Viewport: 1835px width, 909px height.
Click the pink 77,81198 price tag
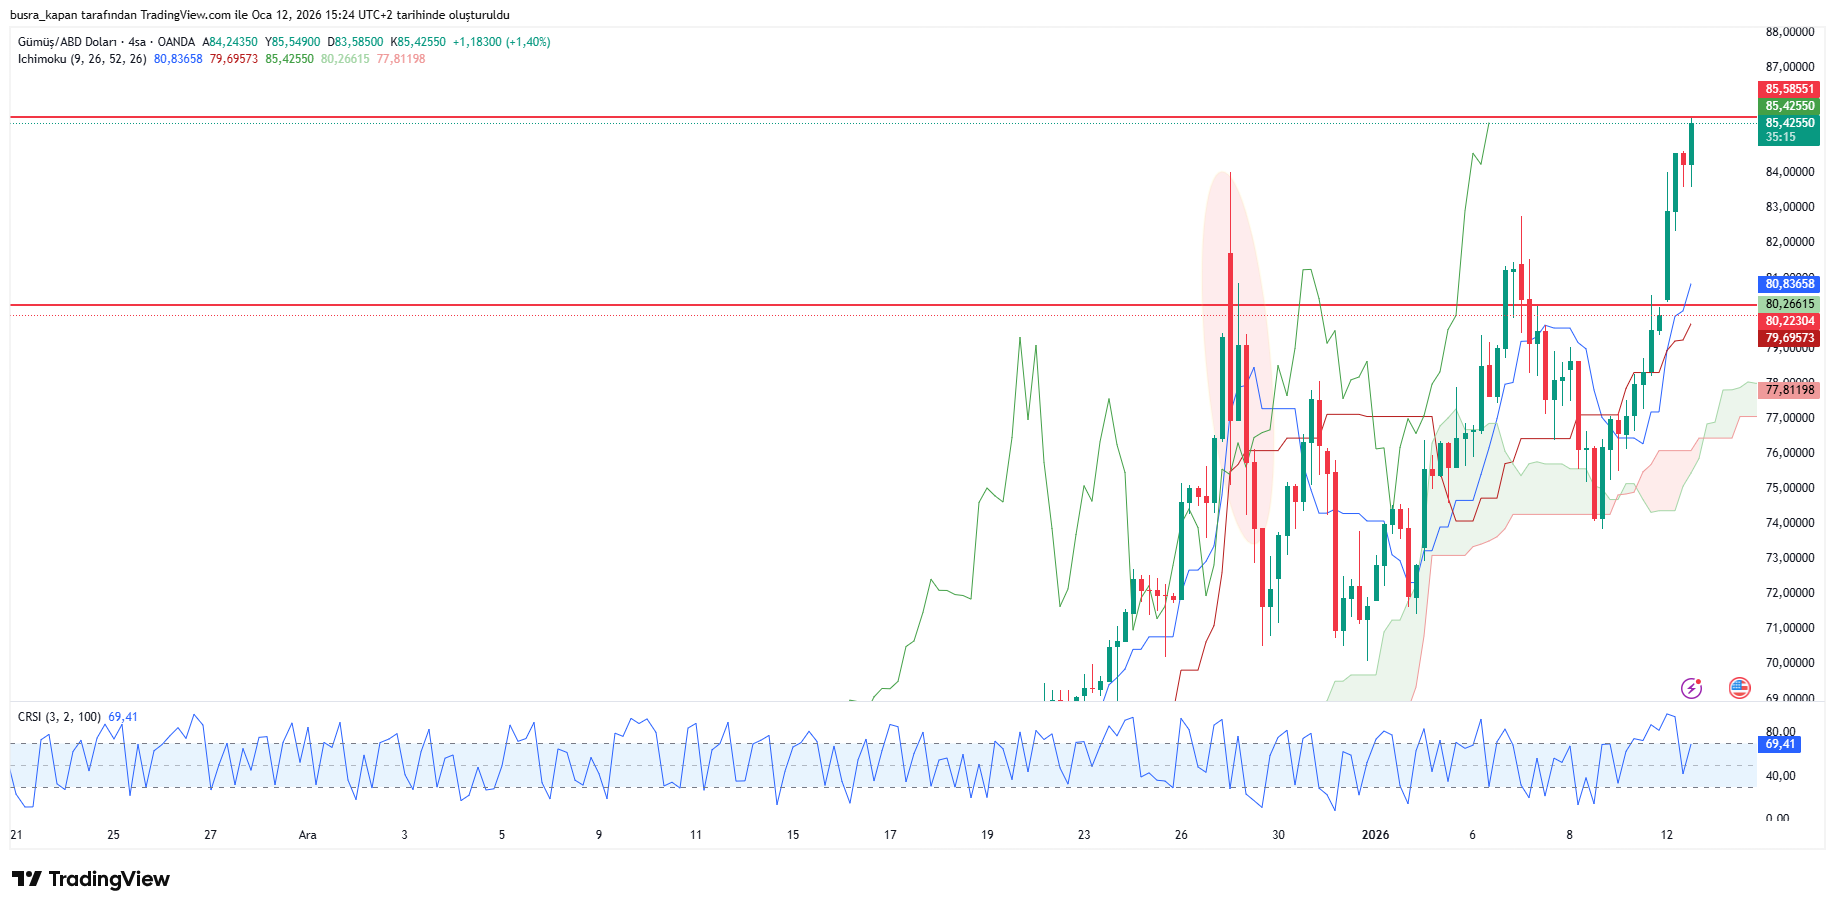pos(1789,390)
